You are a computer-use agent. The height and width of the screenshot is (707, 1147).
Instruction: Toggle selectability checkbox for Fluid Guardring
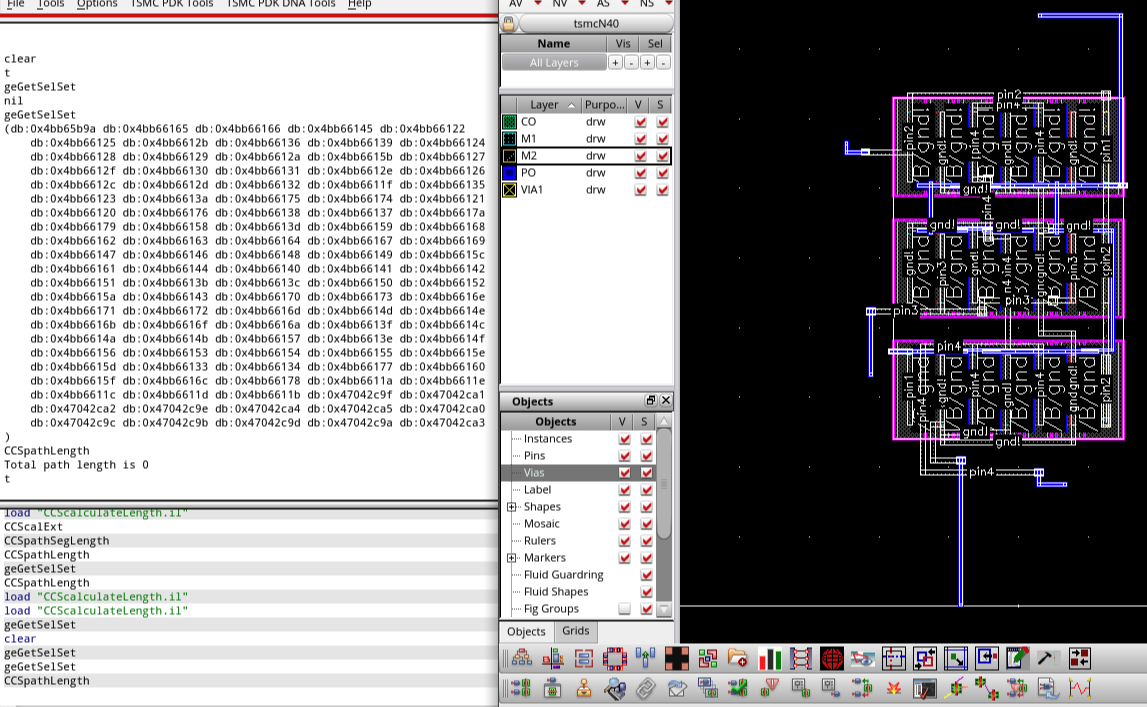coord(646,575)
